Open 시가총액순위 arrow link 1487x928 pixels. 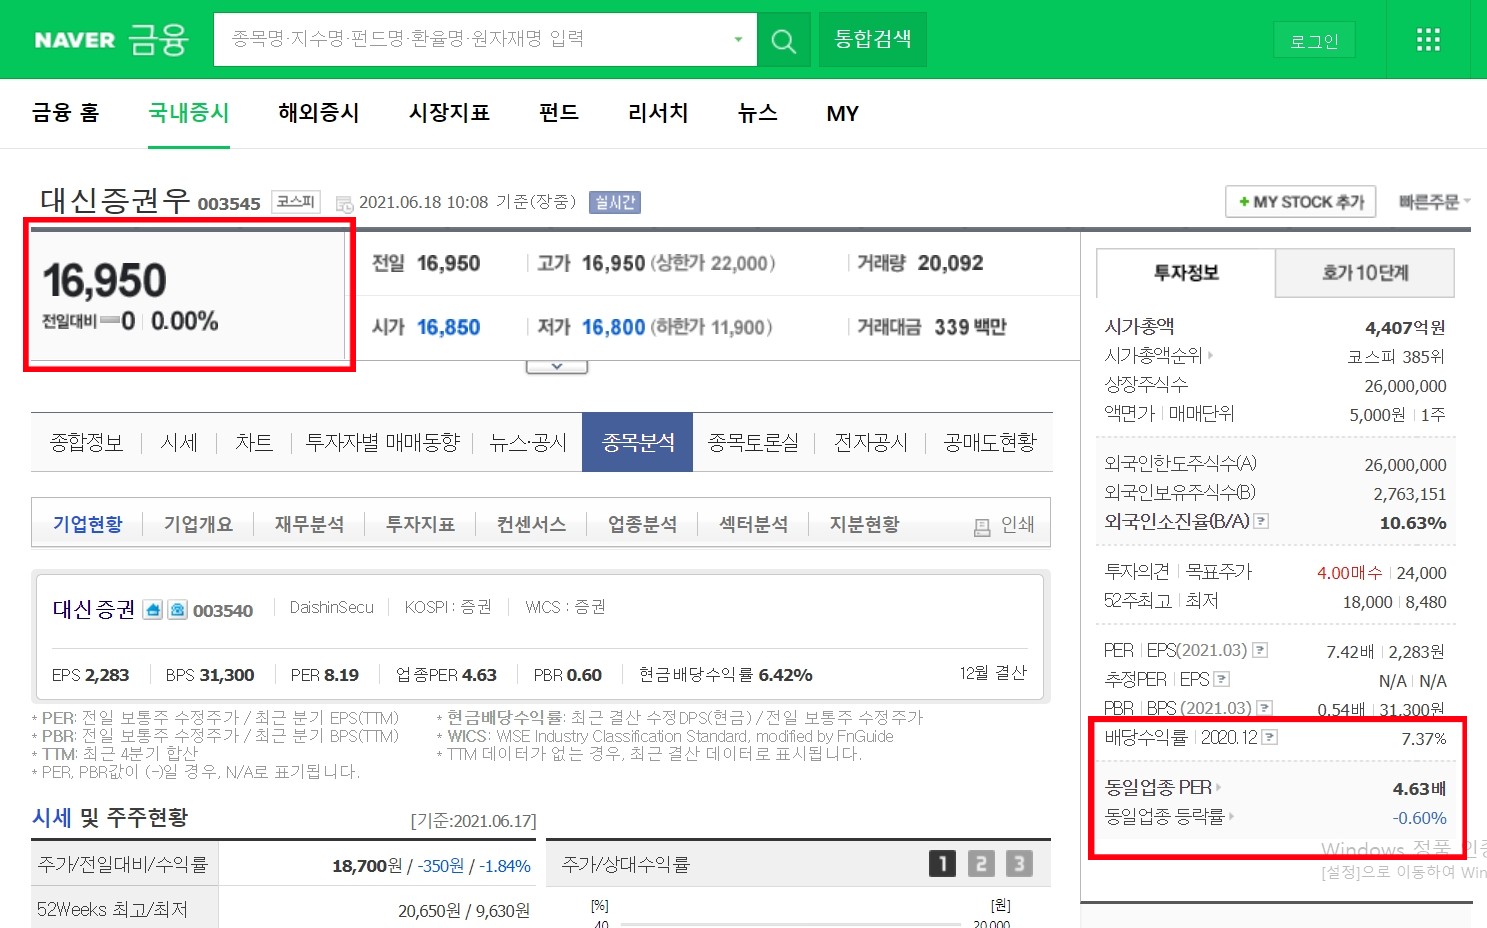click(x=1210, y=355)
